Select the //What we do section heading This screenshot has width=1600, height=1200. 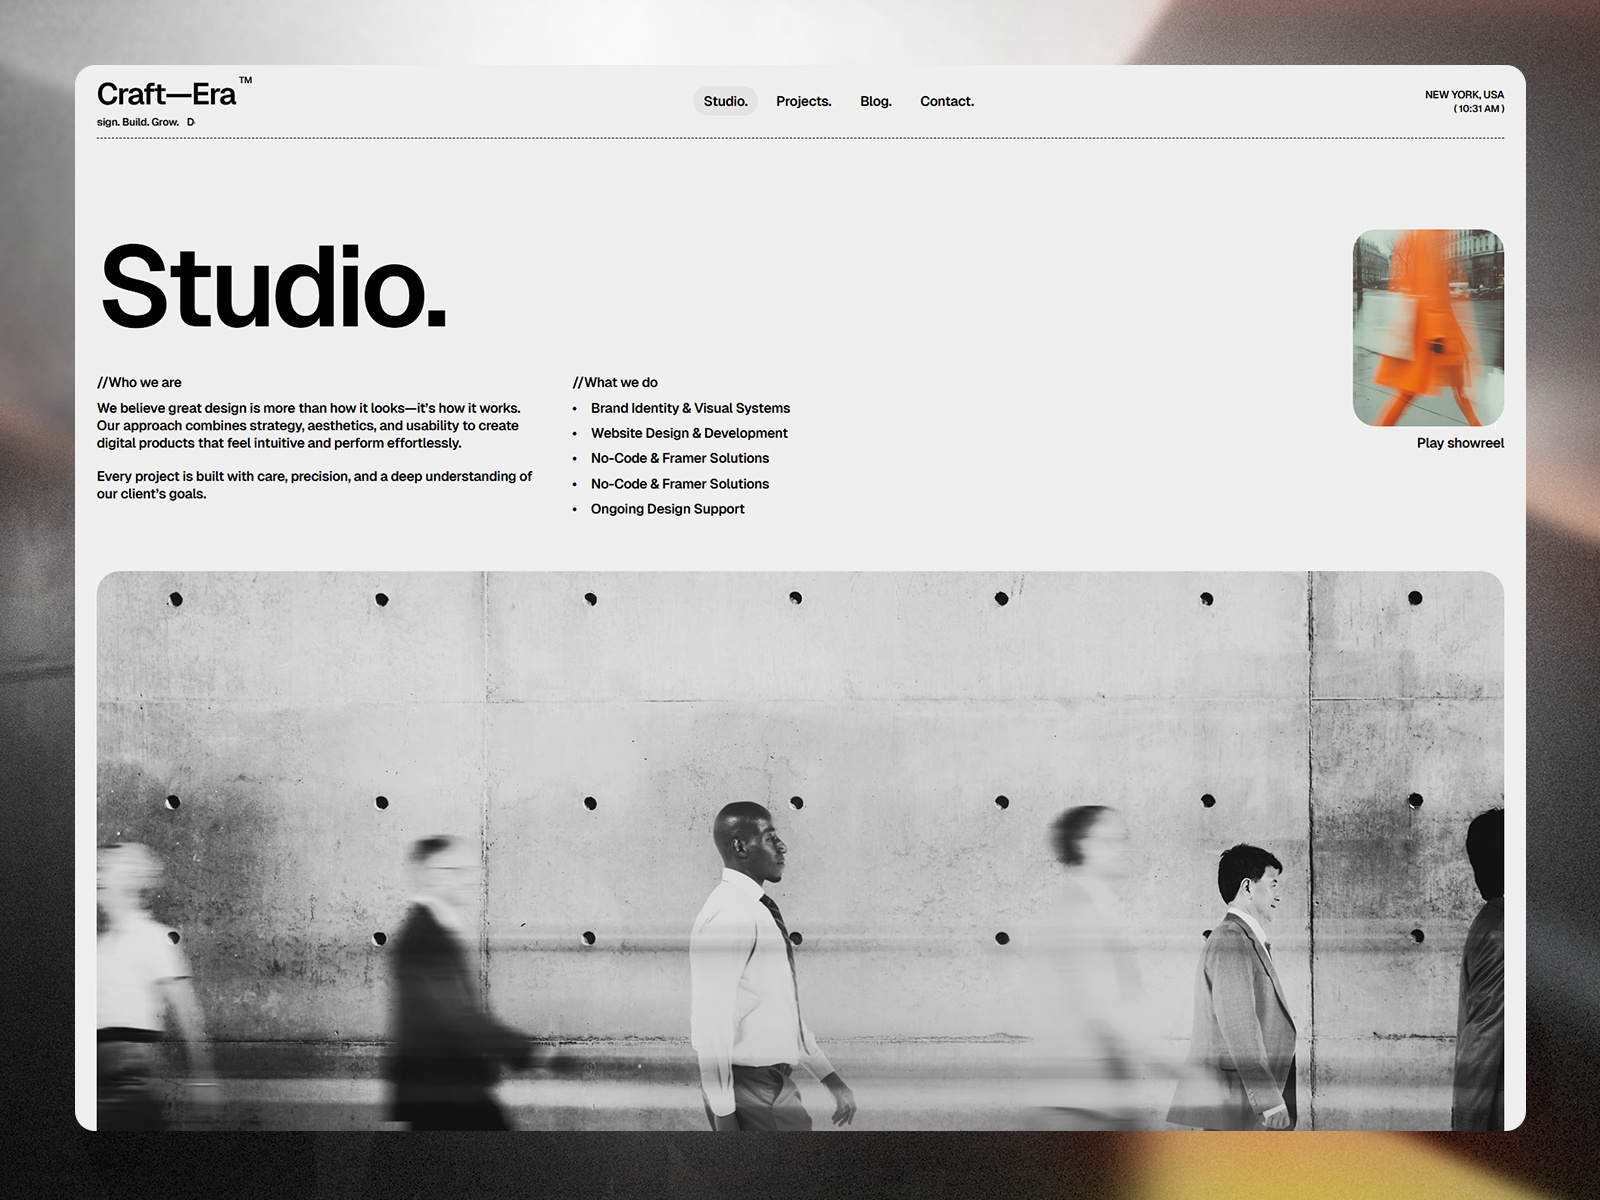[615, 382]
